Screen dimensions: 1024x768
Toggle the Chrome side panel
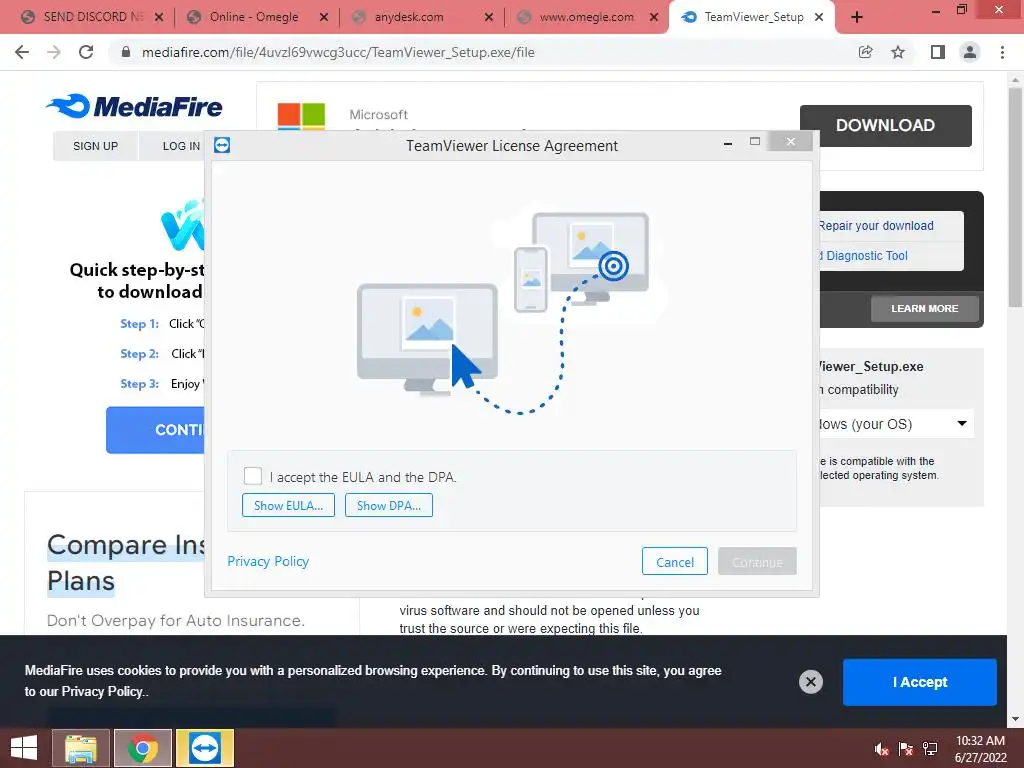(x=938, y=52)
